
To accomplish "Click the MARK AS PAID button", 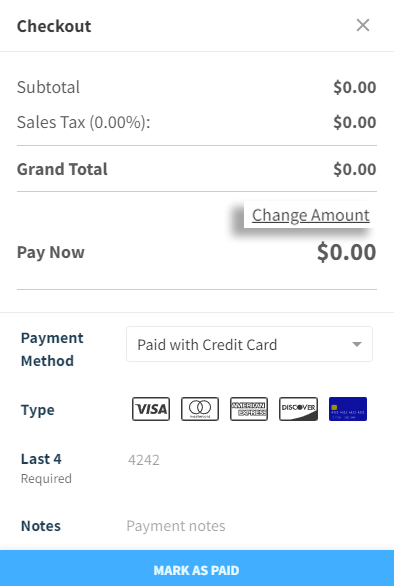I will (x=197, y=568).
